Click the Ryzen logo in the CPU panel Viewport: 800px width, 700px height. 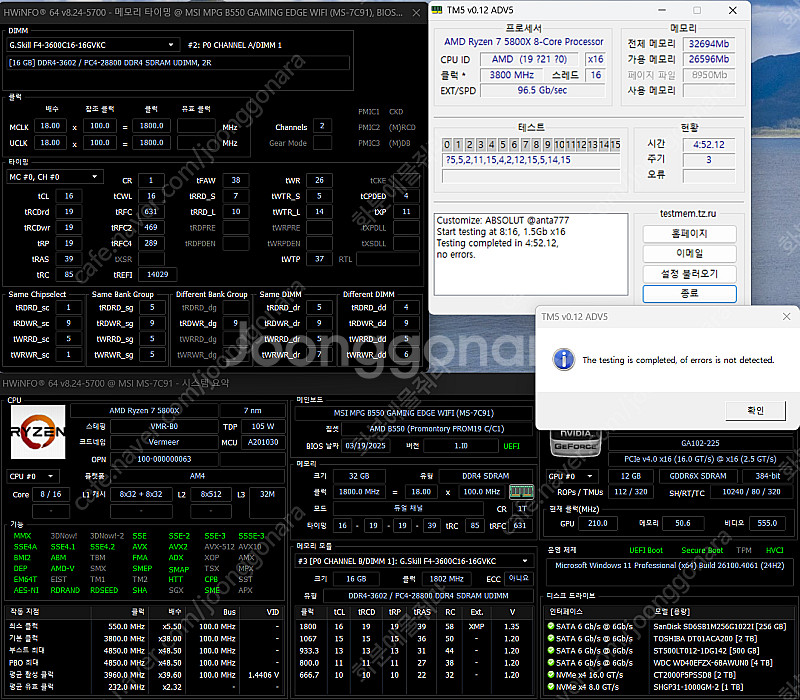point(38,432)
